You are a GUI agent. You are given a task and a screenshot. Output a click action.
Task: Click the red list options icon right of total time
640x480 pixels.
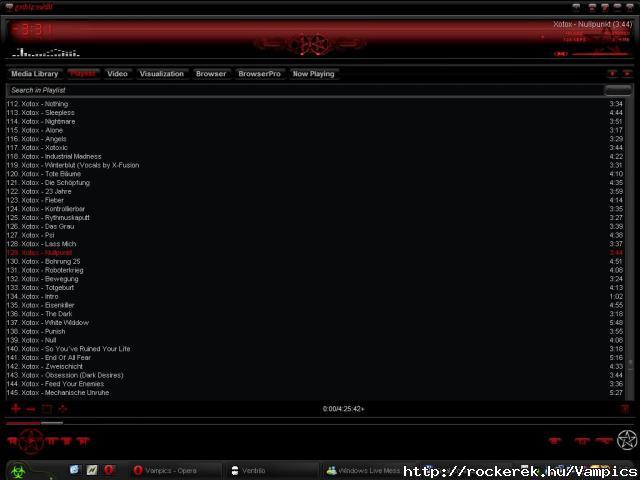tap(625, 409)
